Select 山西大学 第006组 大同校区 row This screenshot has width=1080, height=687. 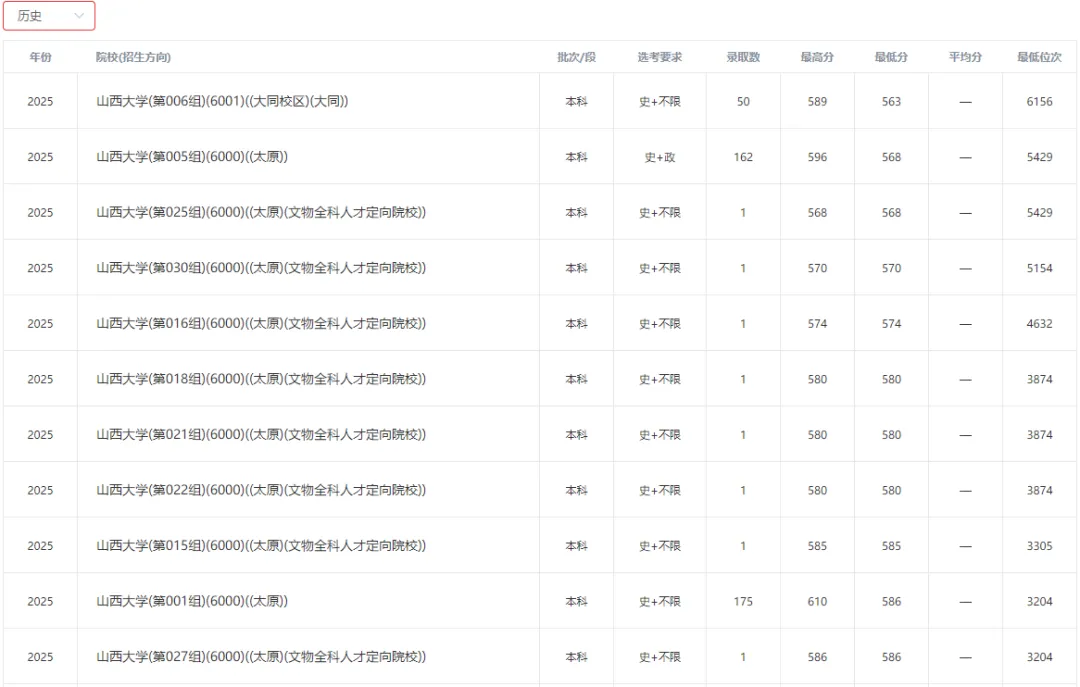point(540,101)
